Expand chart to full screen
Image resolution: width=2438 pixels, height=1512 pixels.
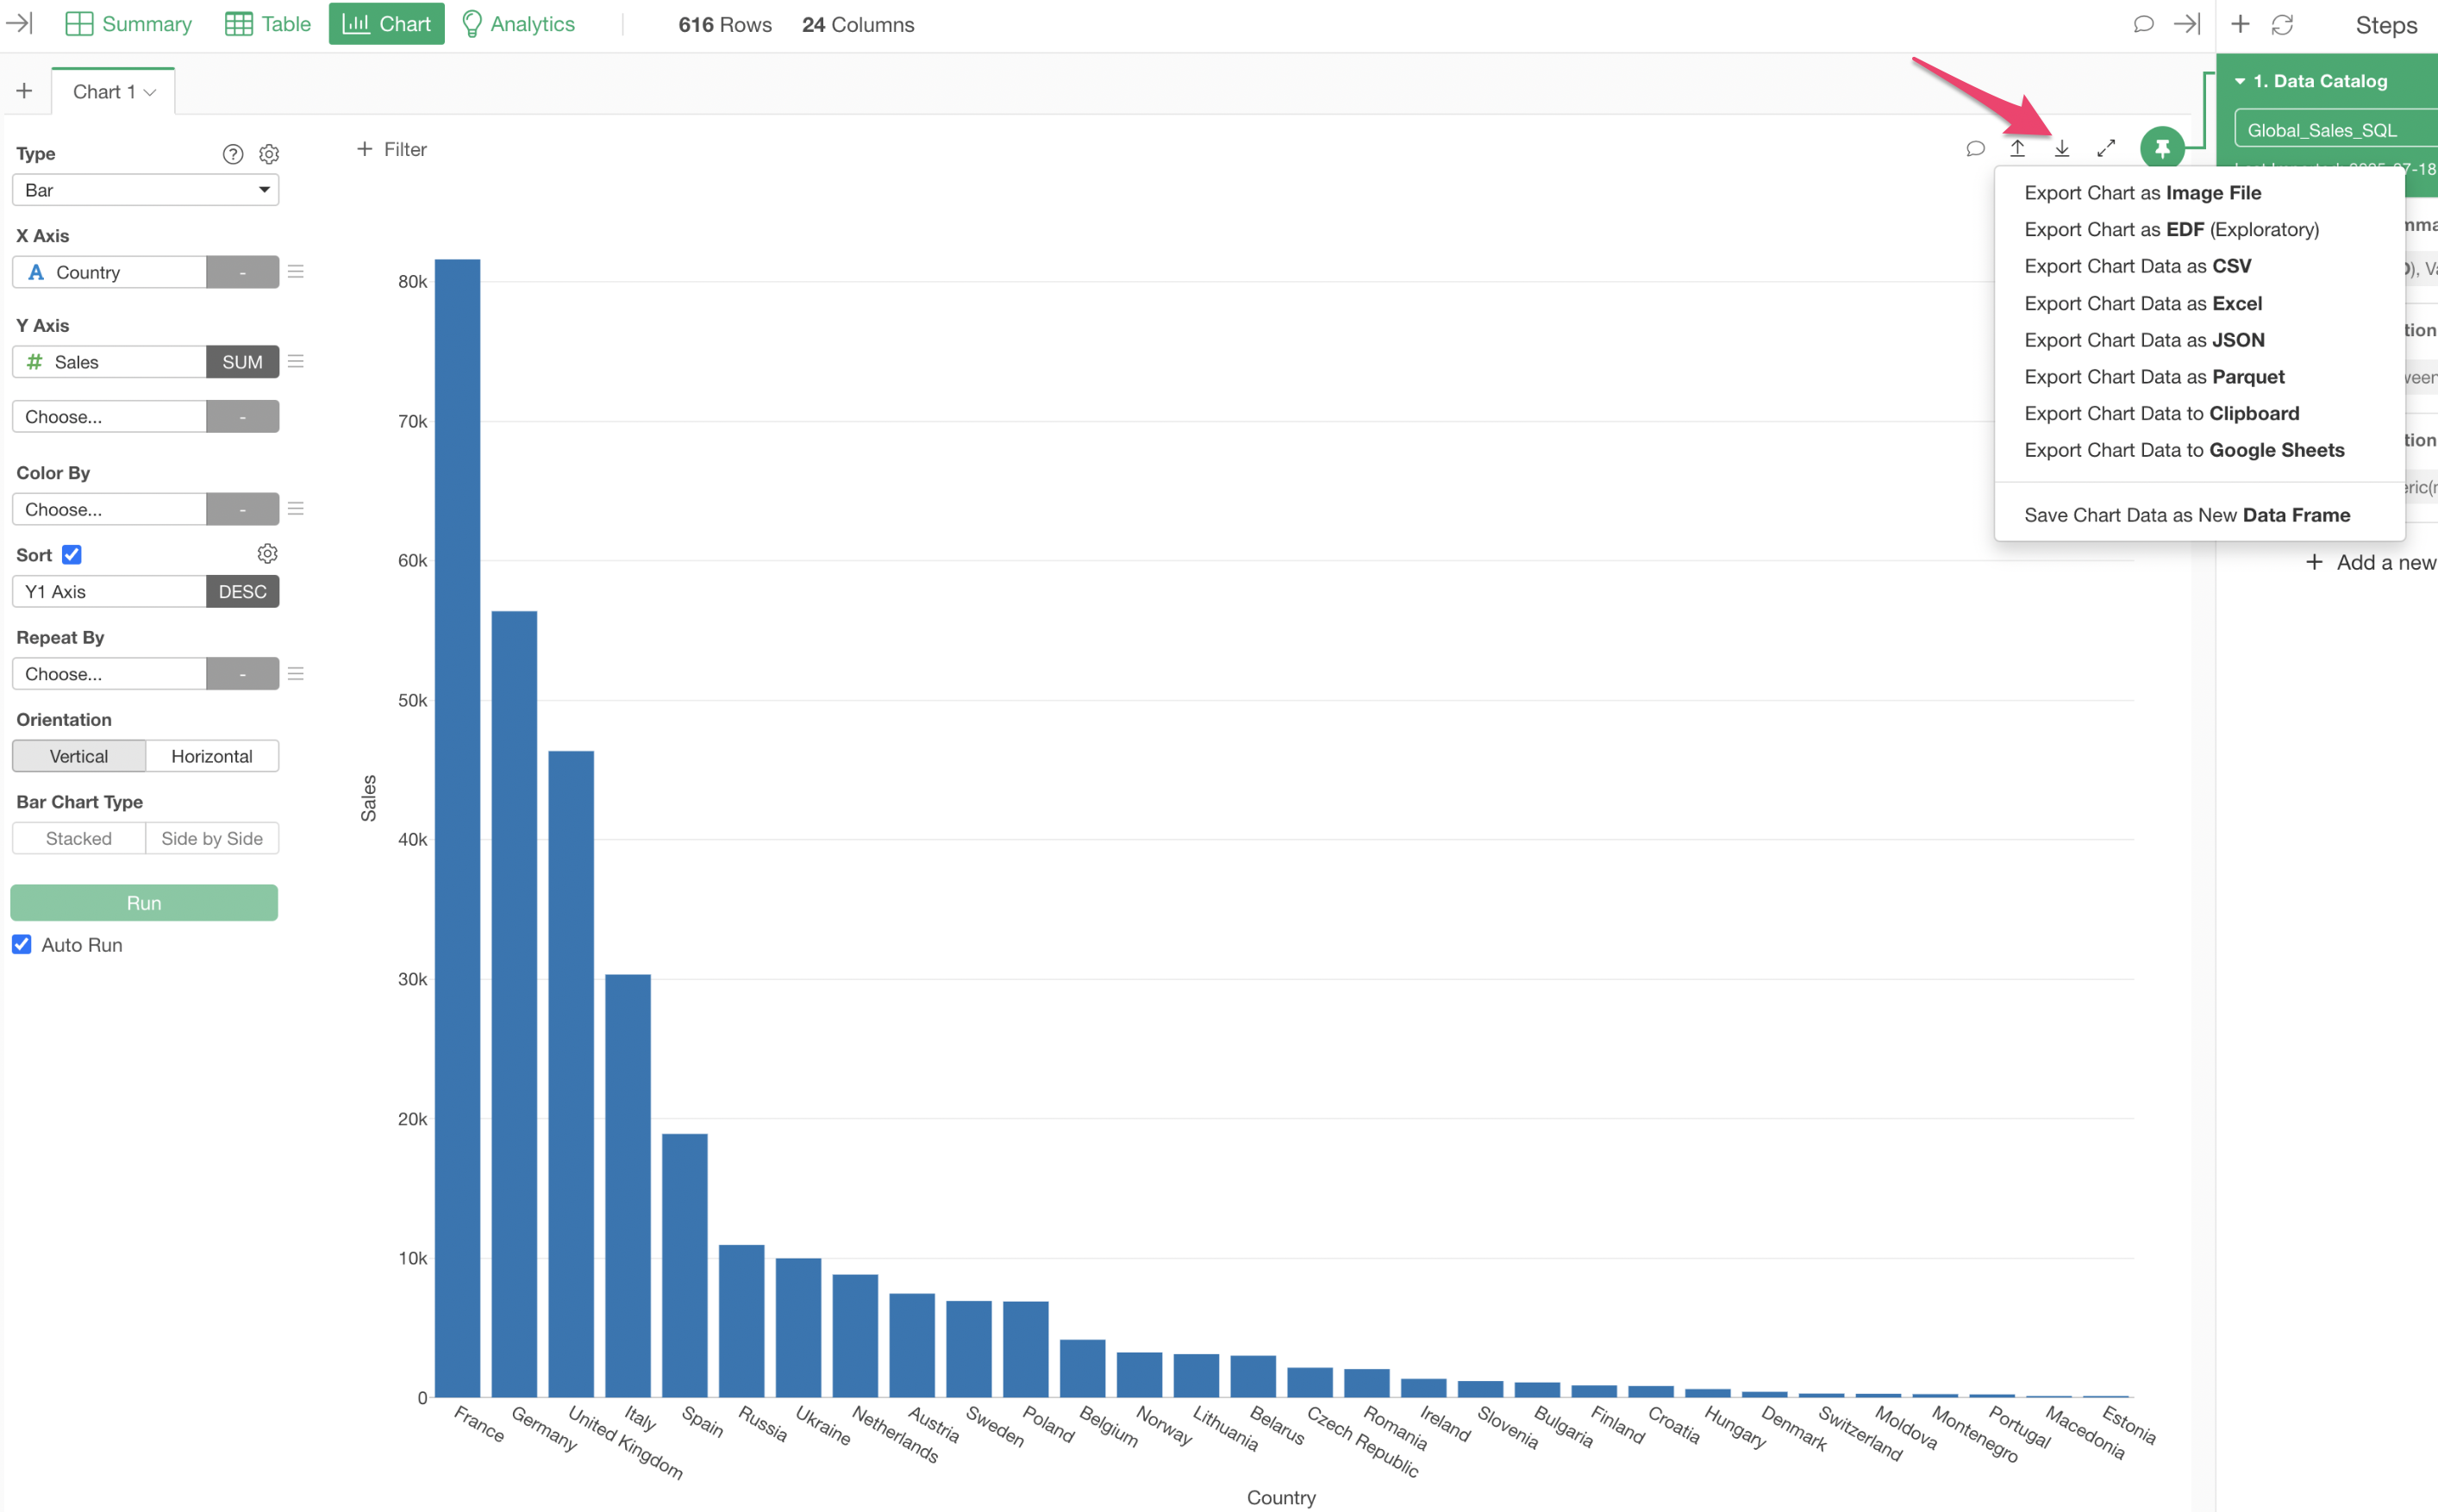(x=2106, y=149)
